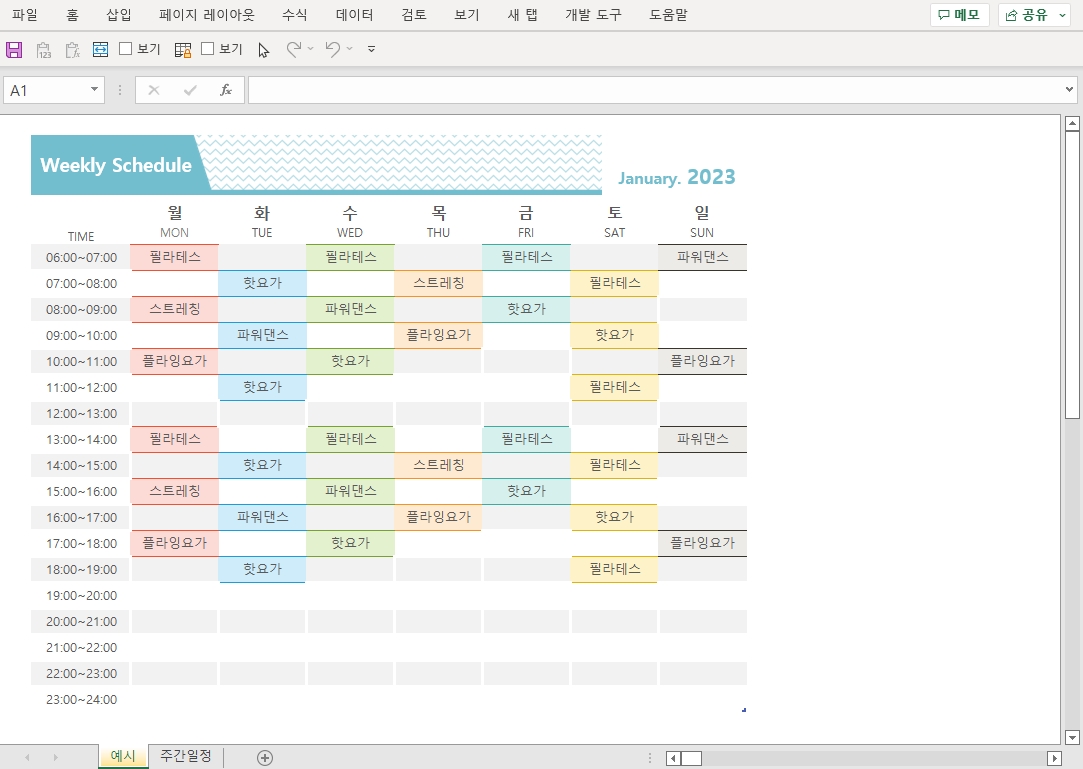
Task: Click the Cancel (X) formula entry icon
Action: coord(154,91)
